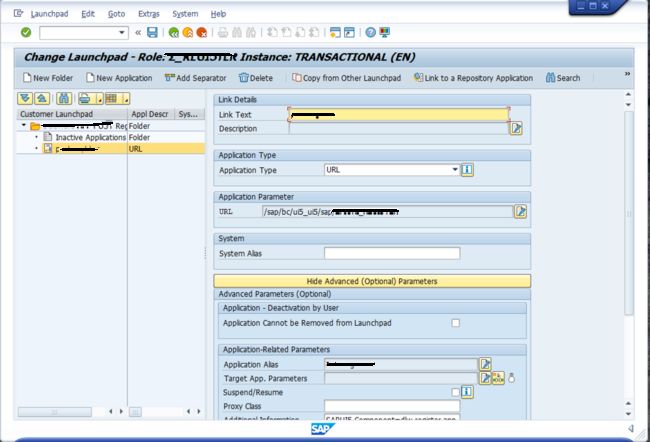Image resolution: width=650 pixels, height=442 pixels.
Task: Click the Last Page navigation icon
Action: [314, 32]
